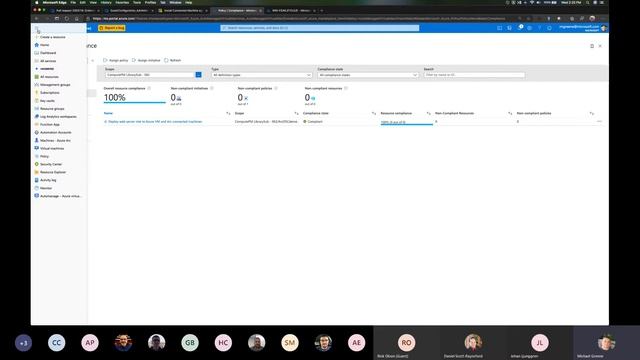Open portal settings gear icon
Screen dimensions: 640x360
(529, 28)
